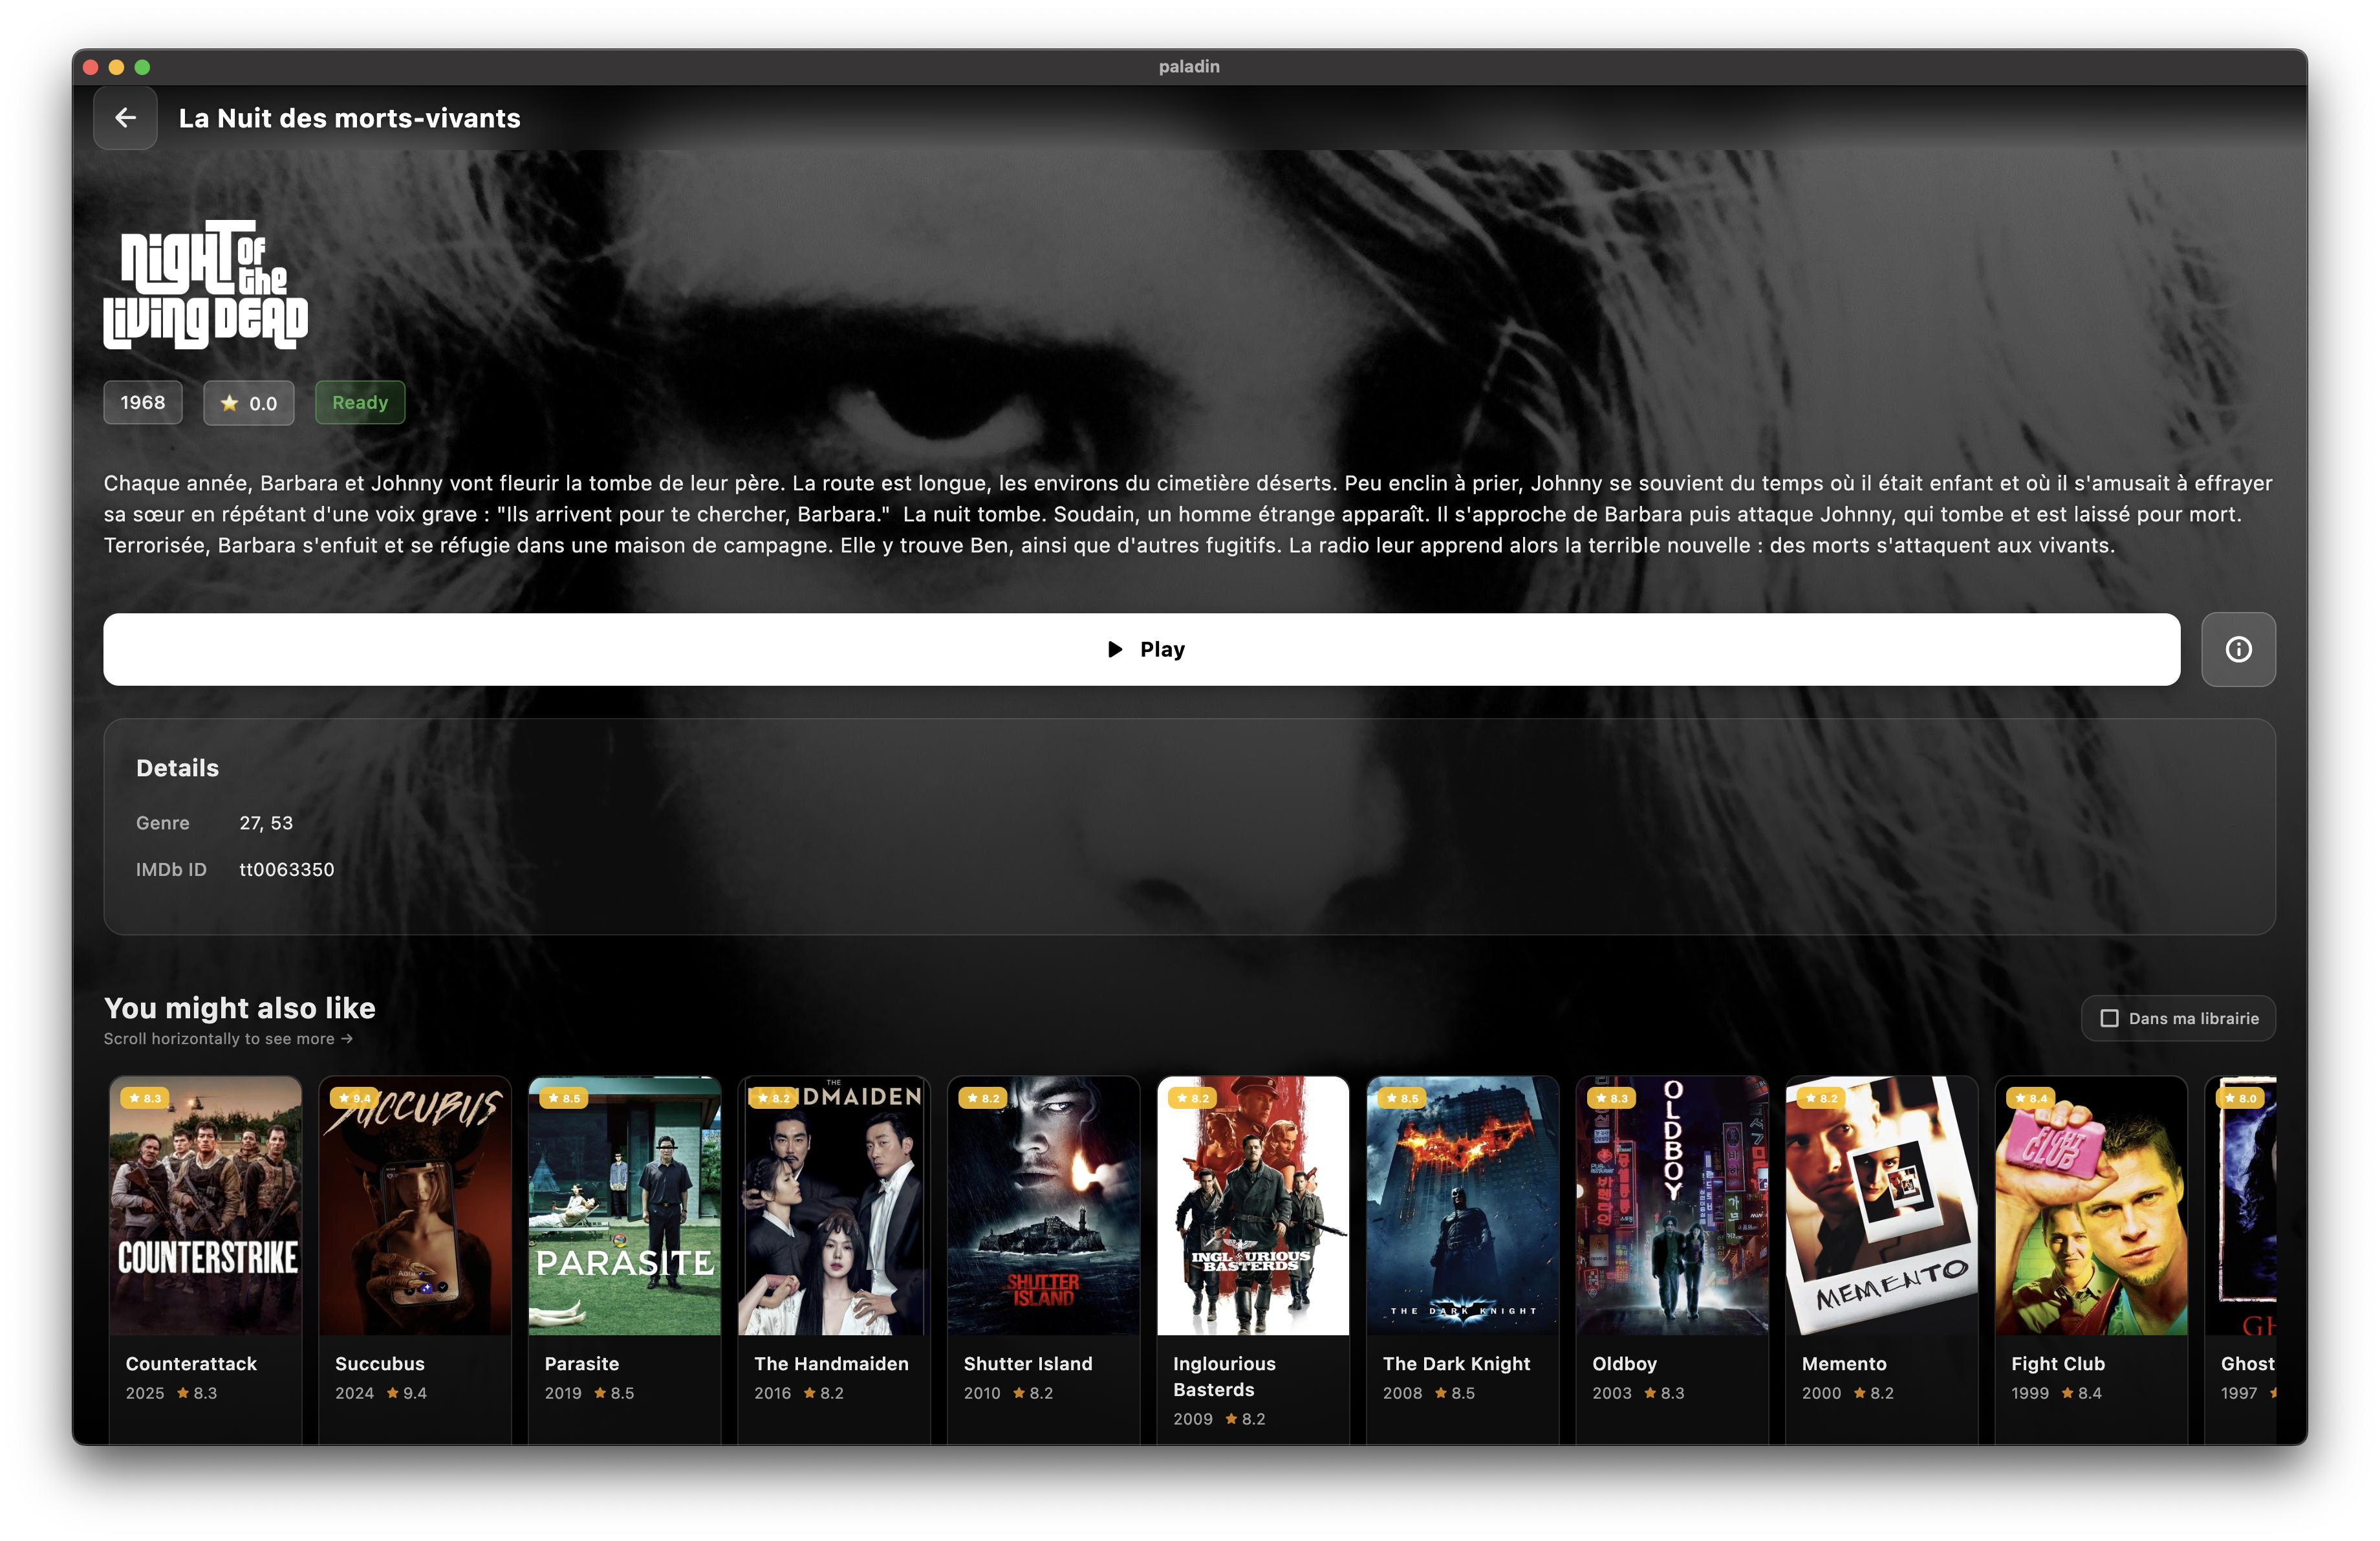The height and width of the screenshot is (1541, 2380).
Task: Click the 8.3 rating badge on Counterattack poster
Action: 145,1098
